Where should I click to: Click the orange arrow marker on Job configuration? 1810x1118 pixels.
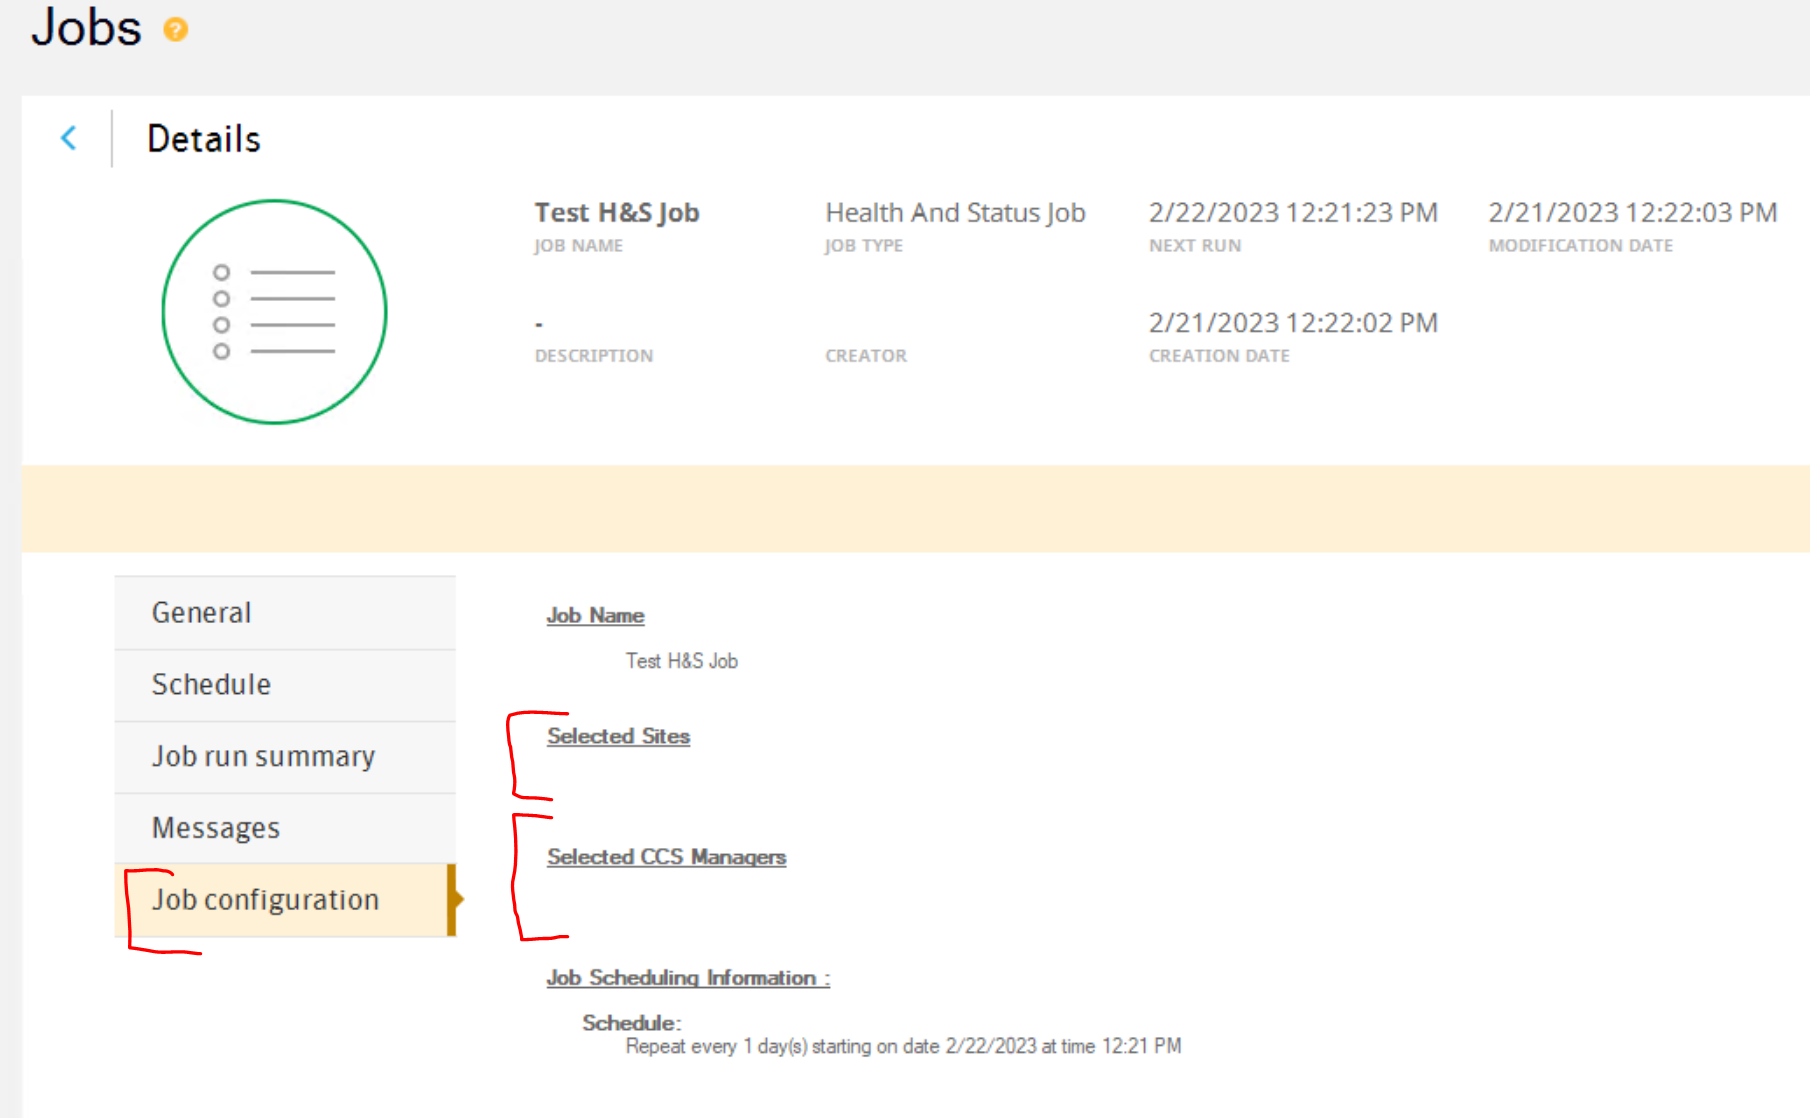[456, 899]
